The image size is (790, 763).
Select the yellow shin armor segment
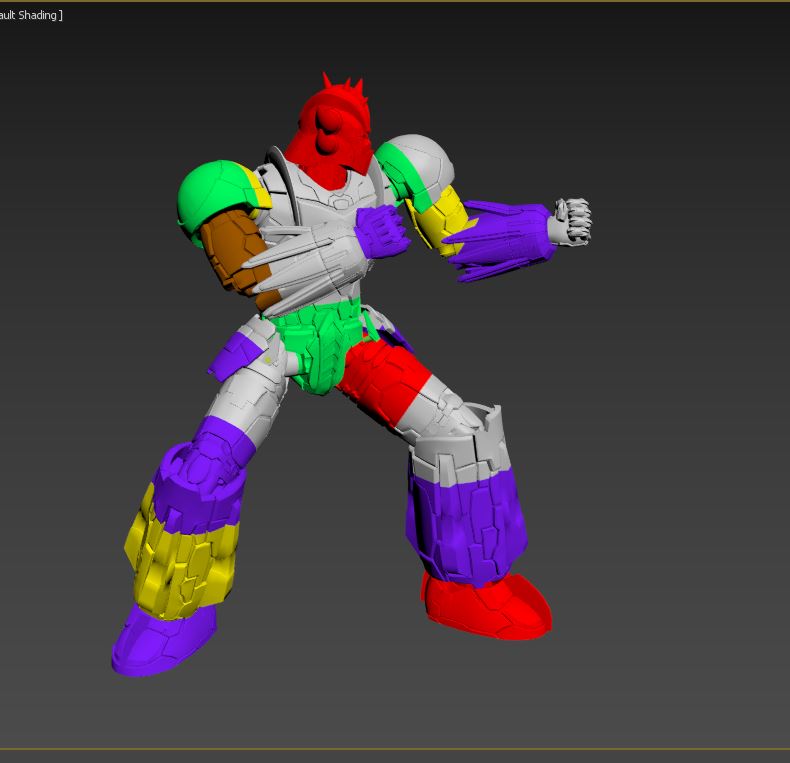click(181, 553)
